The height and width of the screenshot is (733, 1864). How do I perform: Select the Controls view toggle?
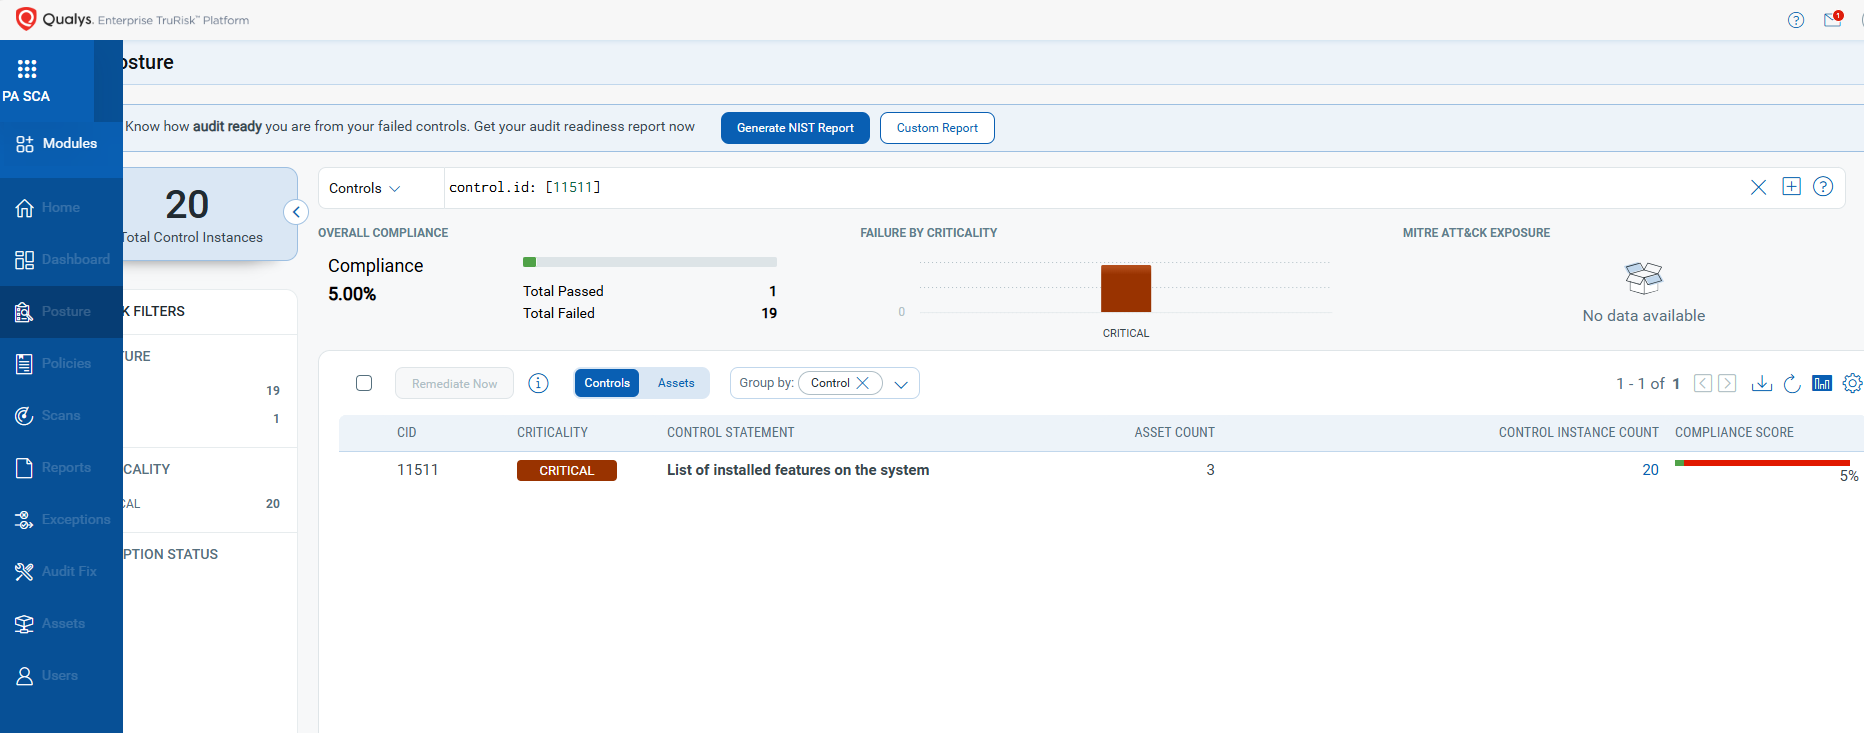607,383
